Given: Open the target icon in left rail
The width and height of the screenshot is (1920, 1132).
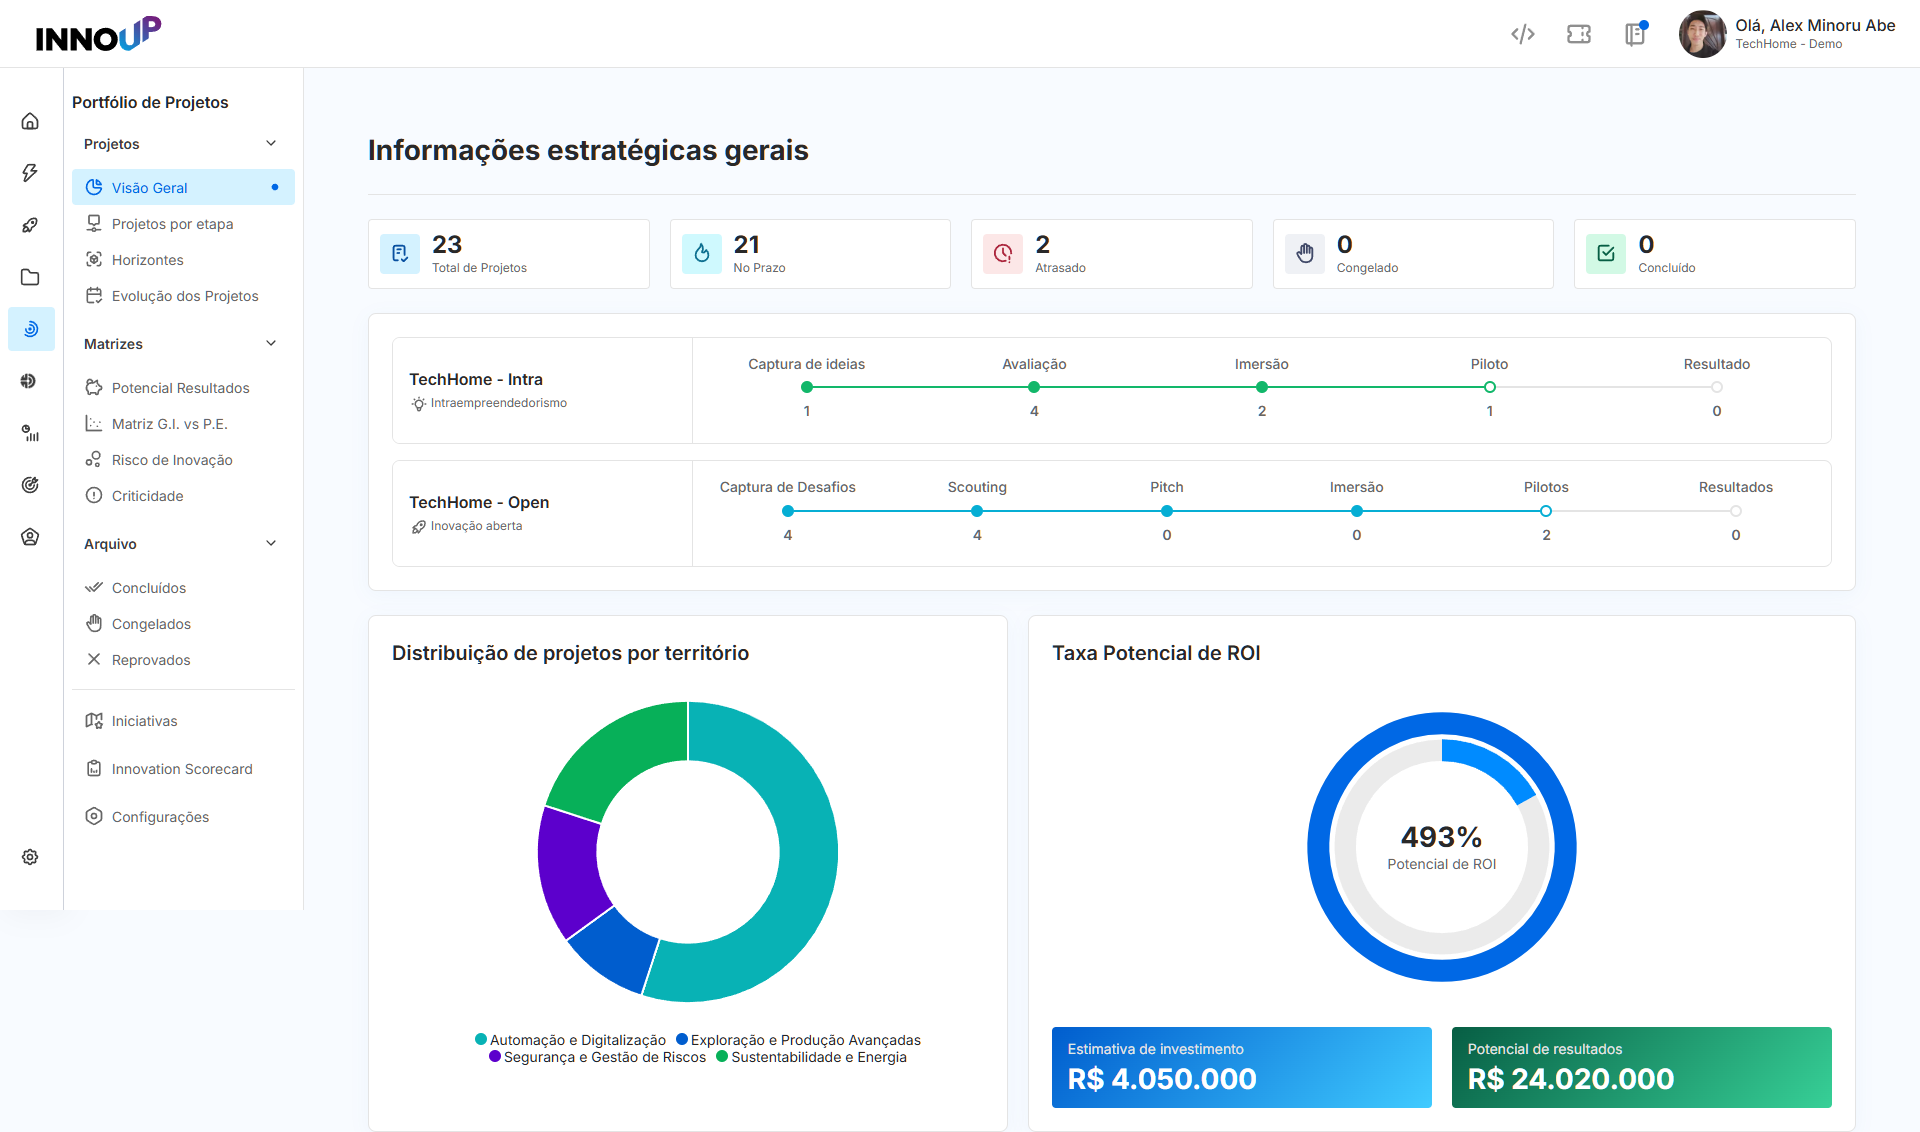Looking at the screenshot, I should coord(30,485).
